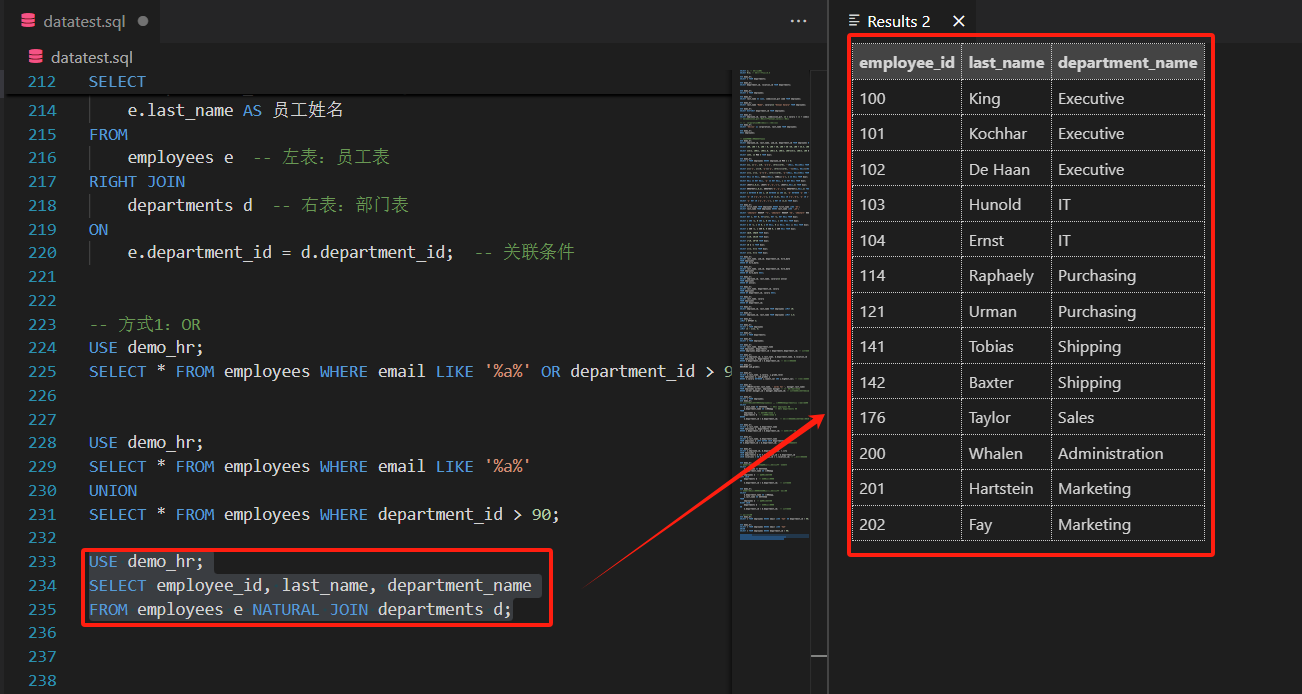
Task: Select the Sales department cell
Action: [1128, 418]
